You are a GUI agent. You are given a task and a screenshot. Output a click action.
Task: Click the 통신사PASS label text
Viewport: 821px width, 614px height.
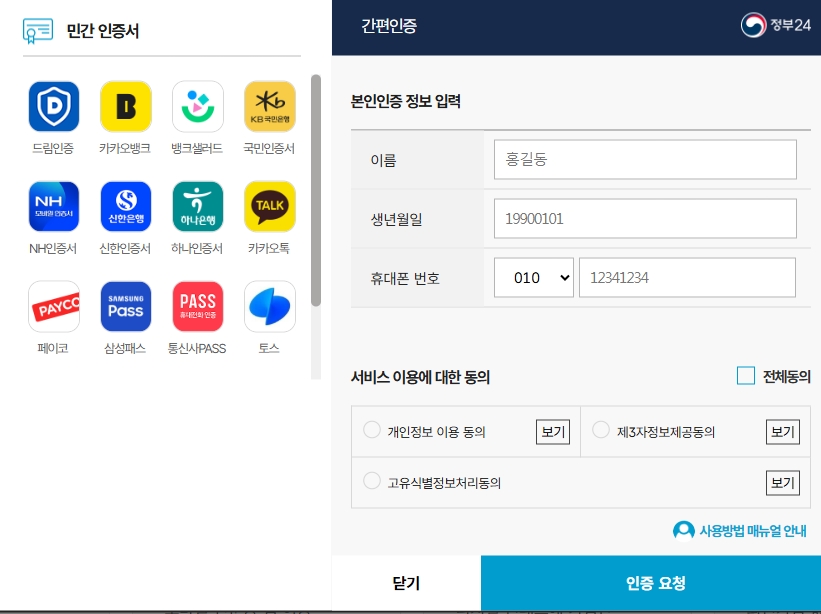click(x=197, y=349)
